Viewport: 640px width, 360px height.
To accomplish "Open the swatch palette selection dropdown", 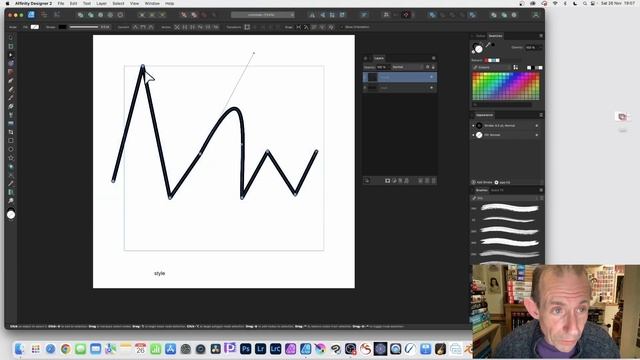I will [x=491, y=67].
